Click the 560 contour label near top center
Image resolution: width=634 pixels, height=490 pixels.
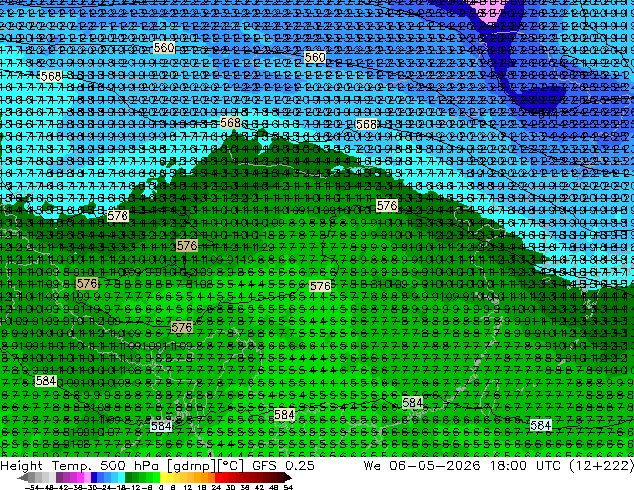[x=315, y=57]
